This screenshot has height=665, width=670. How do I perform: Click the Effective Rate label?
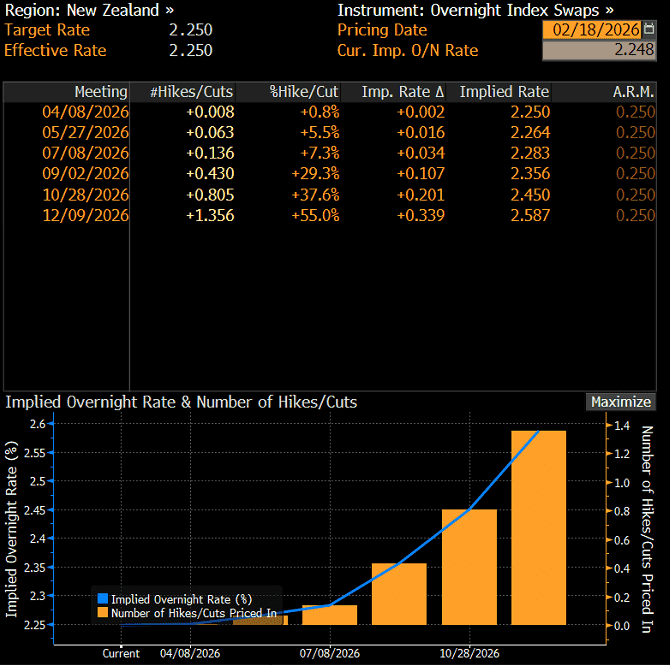[x=55, y=50]
